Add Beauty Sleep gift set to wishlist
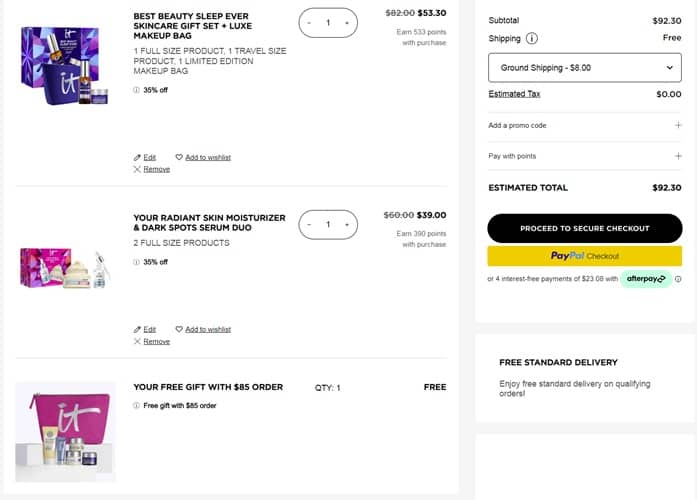 click(x=203, y=157)
